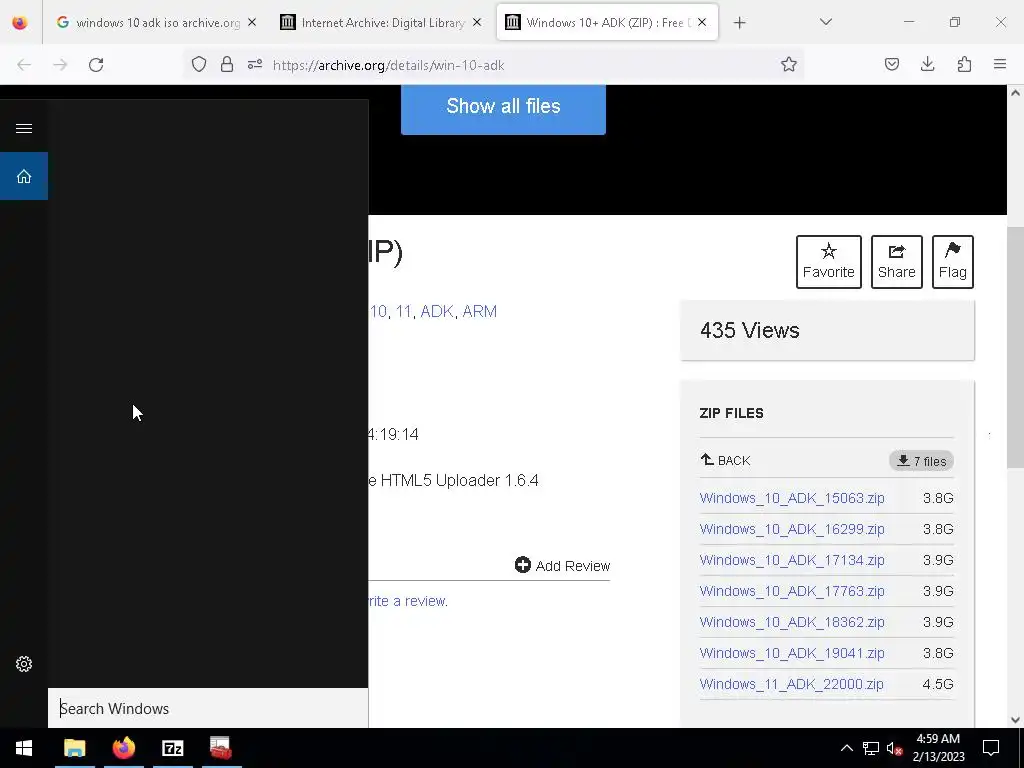Reload the current page
The width and height of the screenshot is (1024, 768).
point(96,65)
